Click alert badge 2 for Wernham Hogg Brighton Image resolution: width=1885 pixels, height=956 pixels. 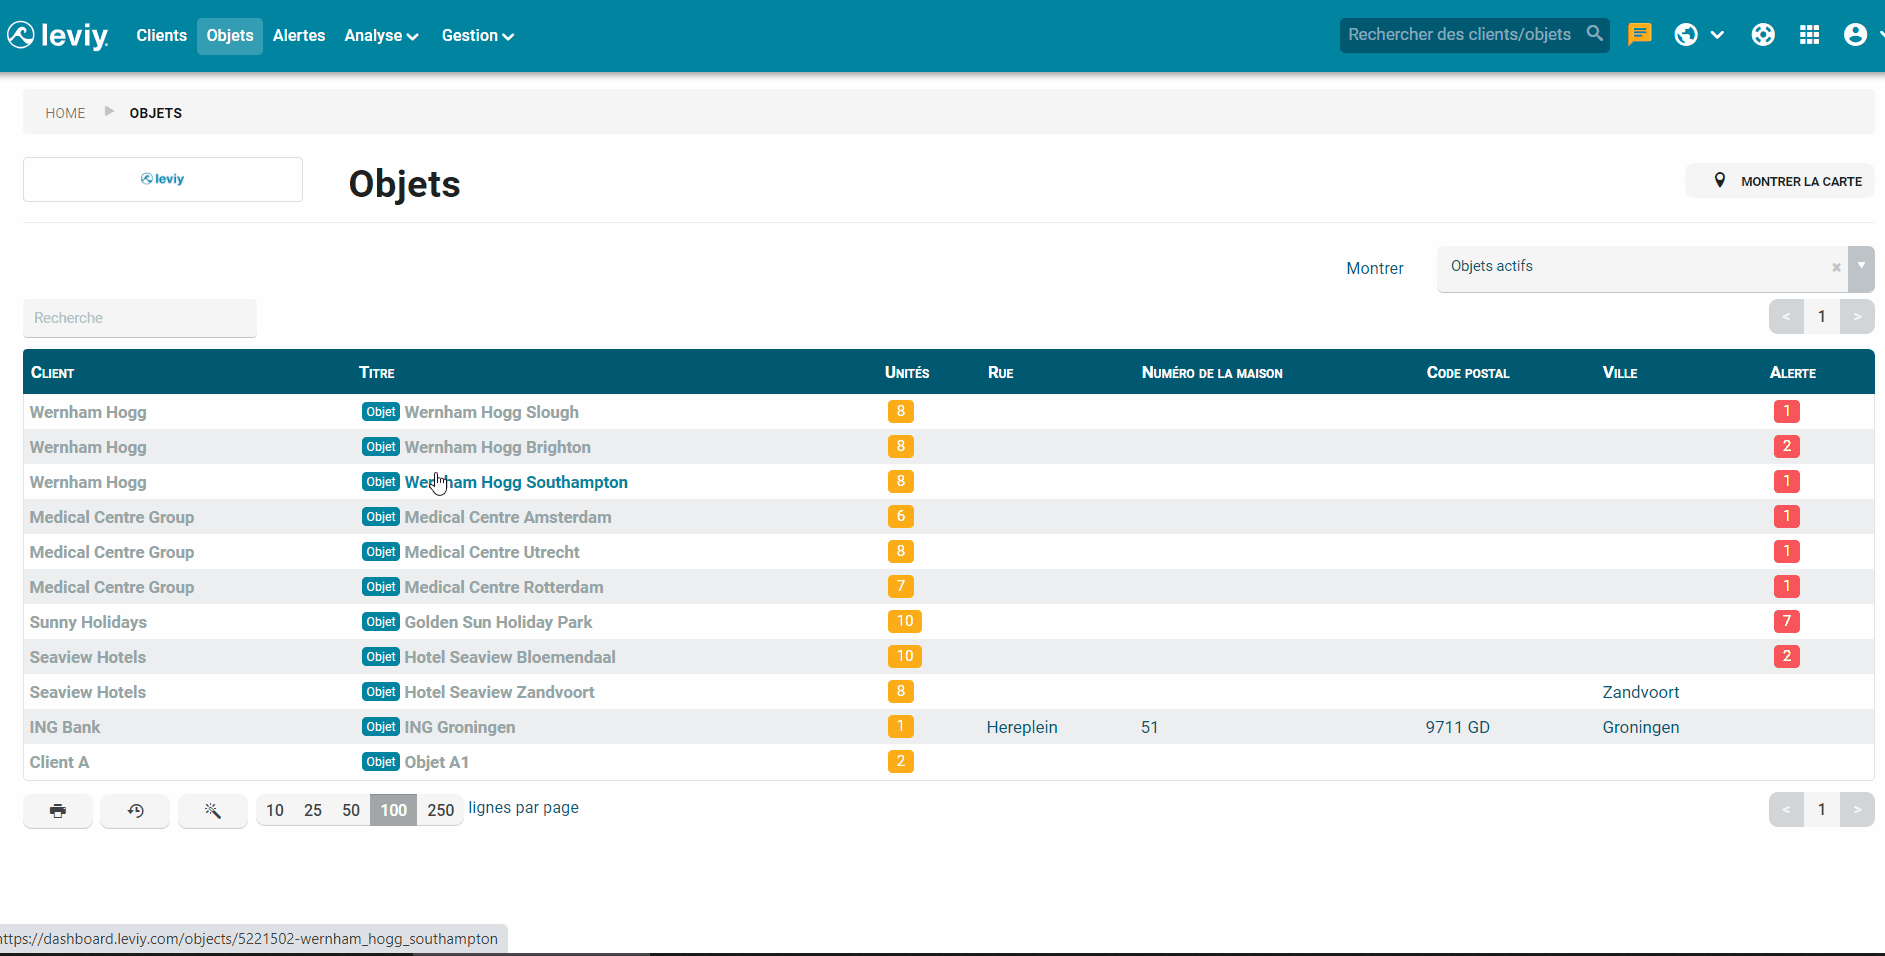coord(1786,446)
